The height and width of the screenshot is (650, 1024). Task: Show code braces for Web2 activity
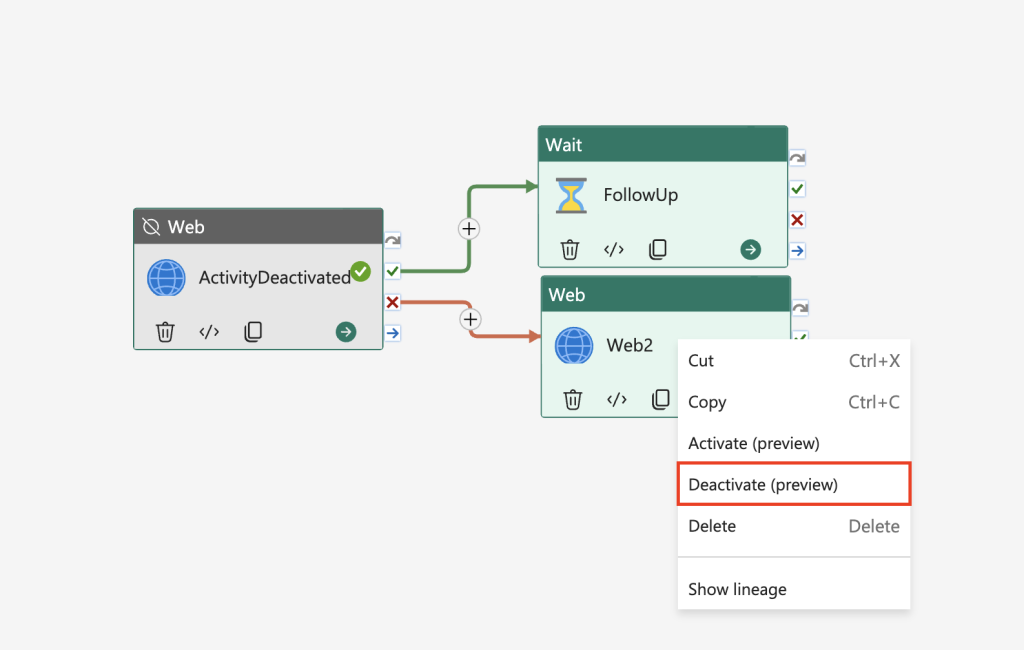617,400
